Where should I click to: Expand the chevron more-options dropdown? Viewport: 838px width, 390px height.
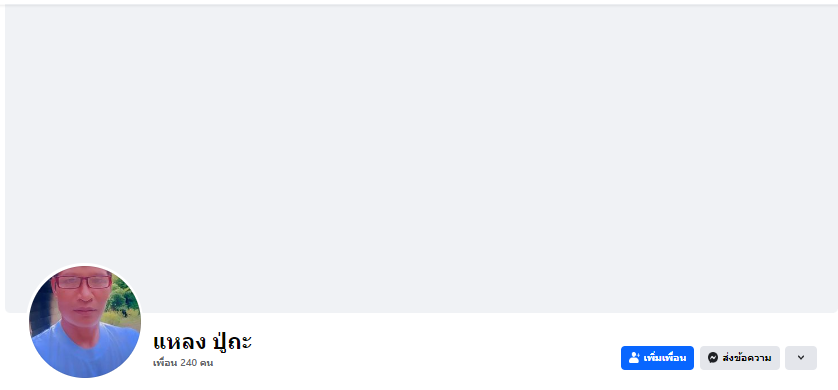point(801,357)
